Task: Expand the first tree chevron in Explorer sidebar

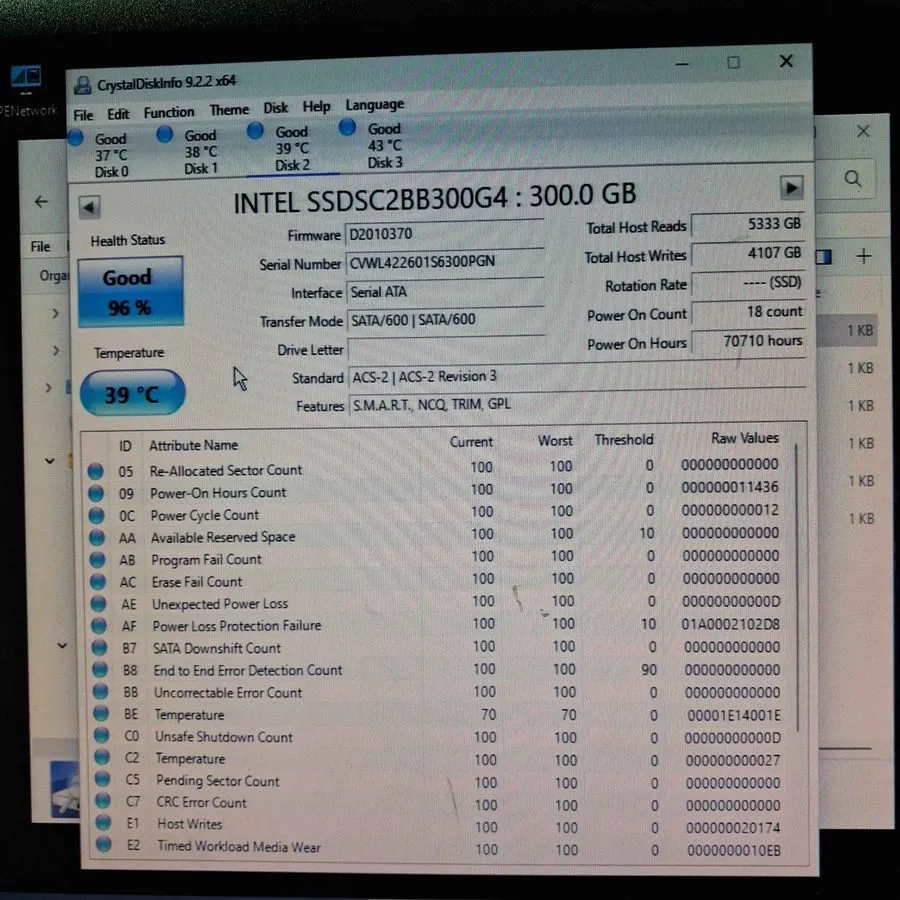Action: pyautogui.click(x=55, y=313)
